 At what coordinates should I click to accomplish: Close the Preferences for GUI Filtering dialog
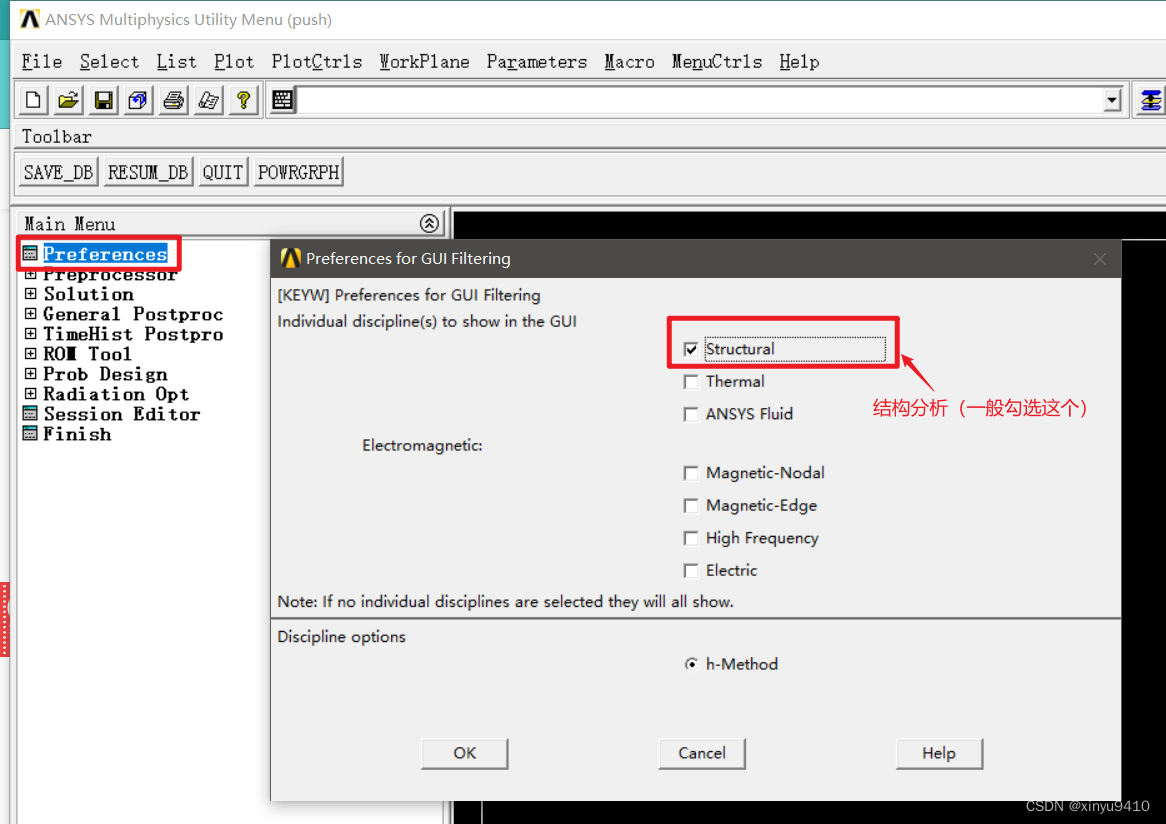[x=1100, y=259]
